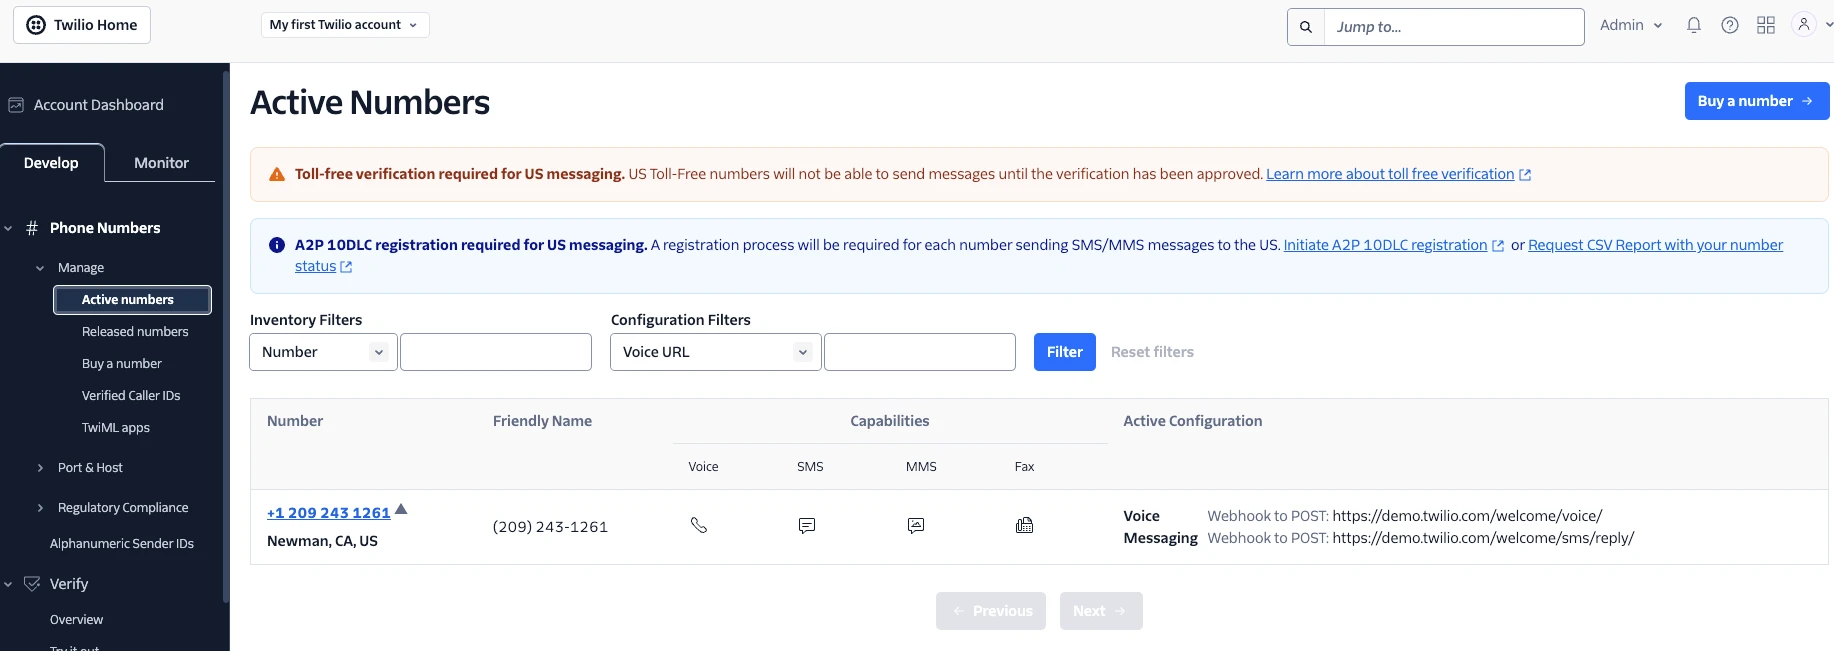Image resolution: width=1834 pixels, height=651 pixels.
Task: Focus the inventory filter text field
Action: 496,352
